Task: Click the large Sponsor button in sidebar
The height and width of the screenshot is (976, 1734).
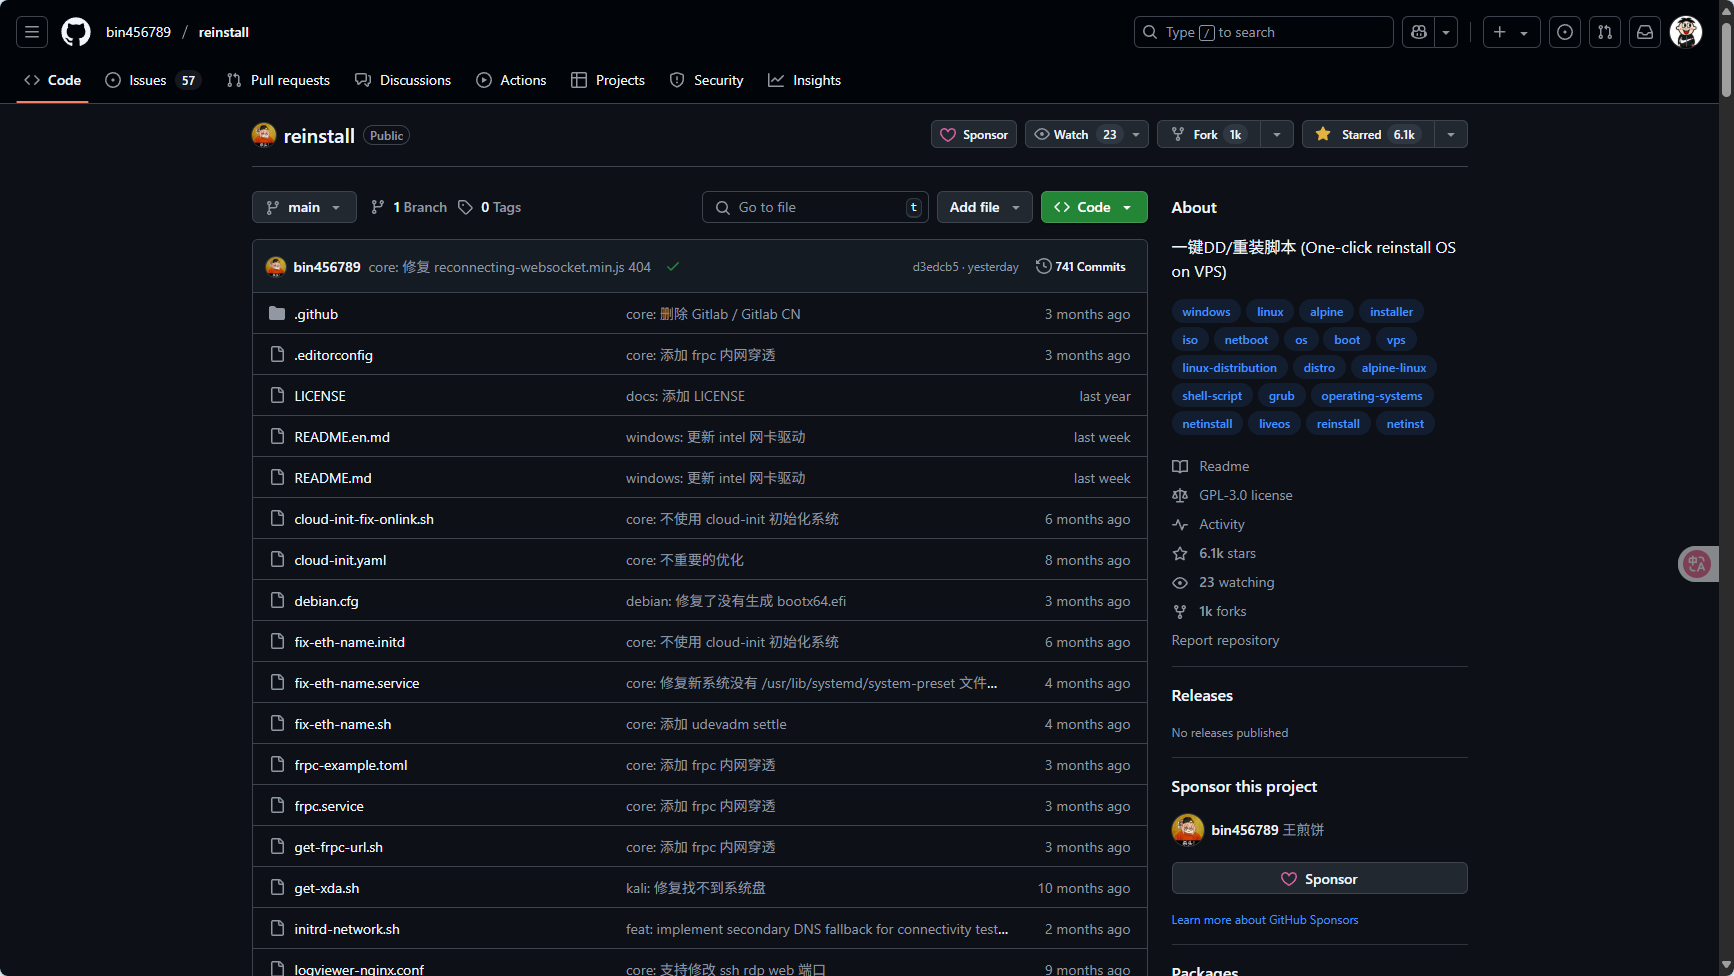Action: (x=1319, y=879)
